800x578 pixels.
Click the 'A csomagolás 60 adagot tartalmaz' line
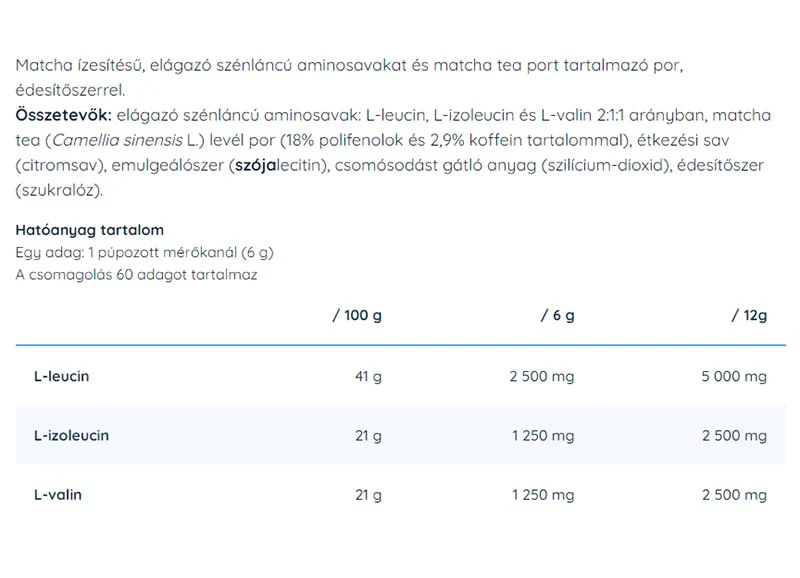(136, 275)
